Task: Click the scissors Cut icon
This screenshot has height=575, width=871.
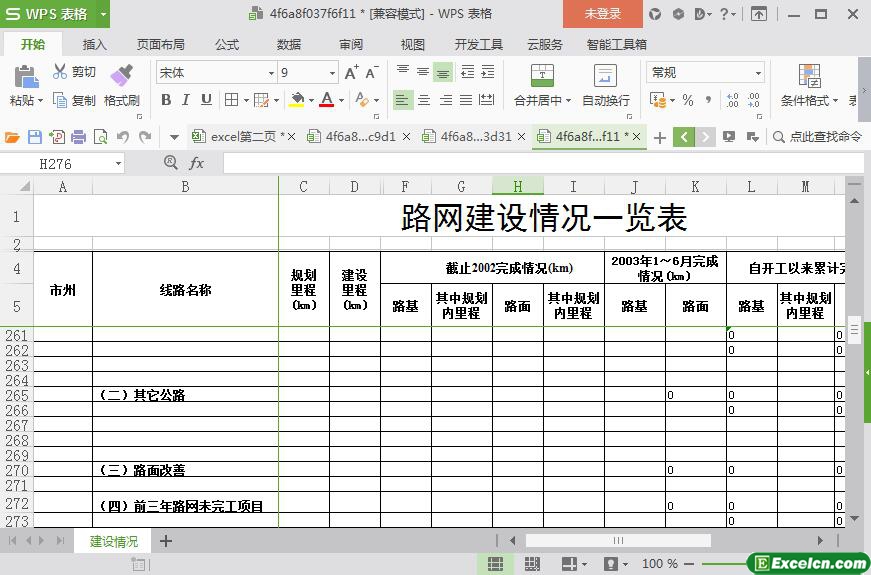Action: point(60,72)
